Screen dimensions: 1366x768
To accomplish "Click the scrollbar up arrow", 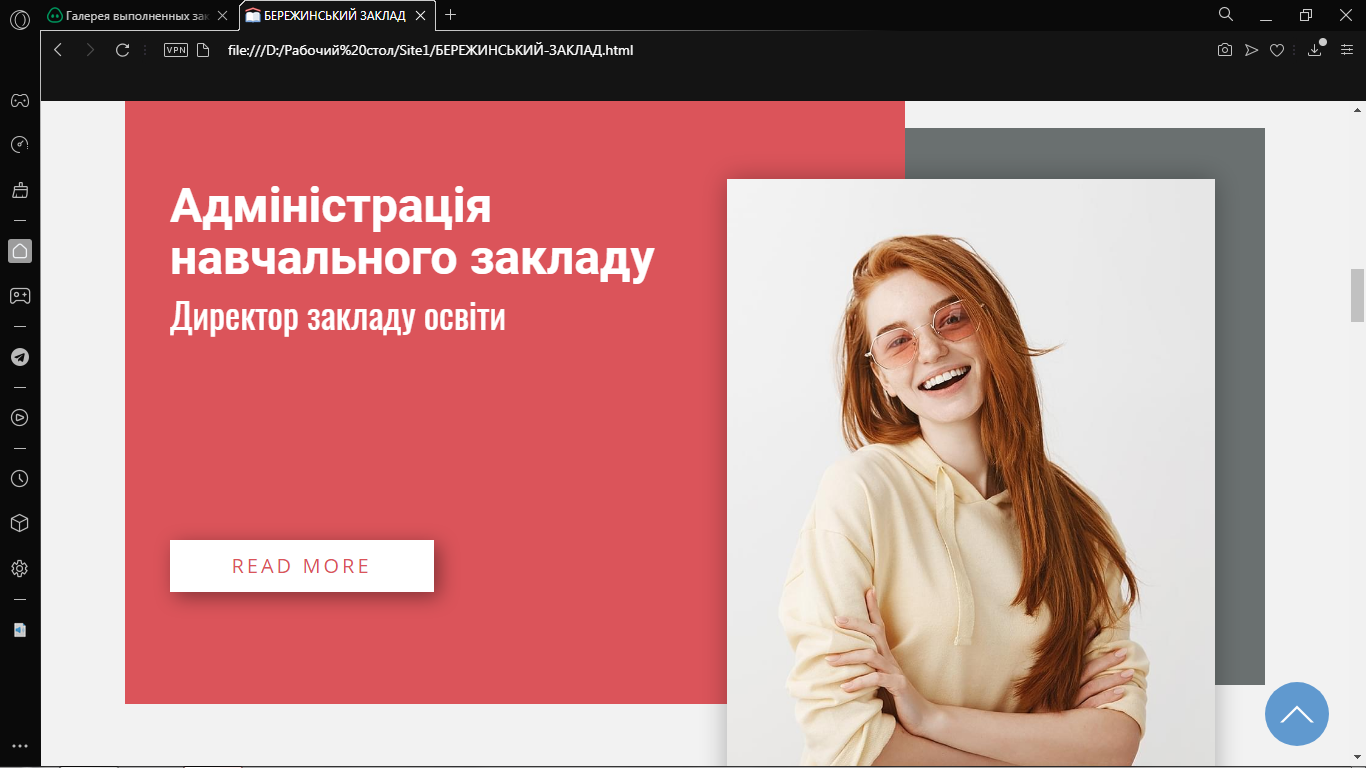I will [1357, 109].
